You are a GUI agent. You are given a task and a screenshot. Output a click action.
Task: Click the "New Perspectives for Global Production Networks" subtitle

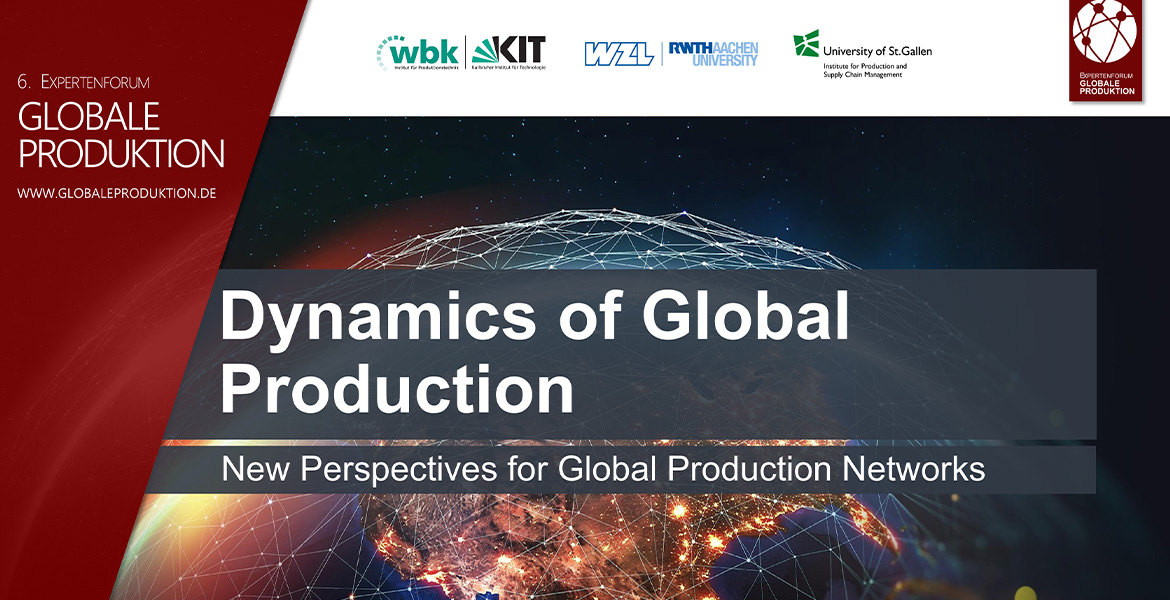point(603,469)
